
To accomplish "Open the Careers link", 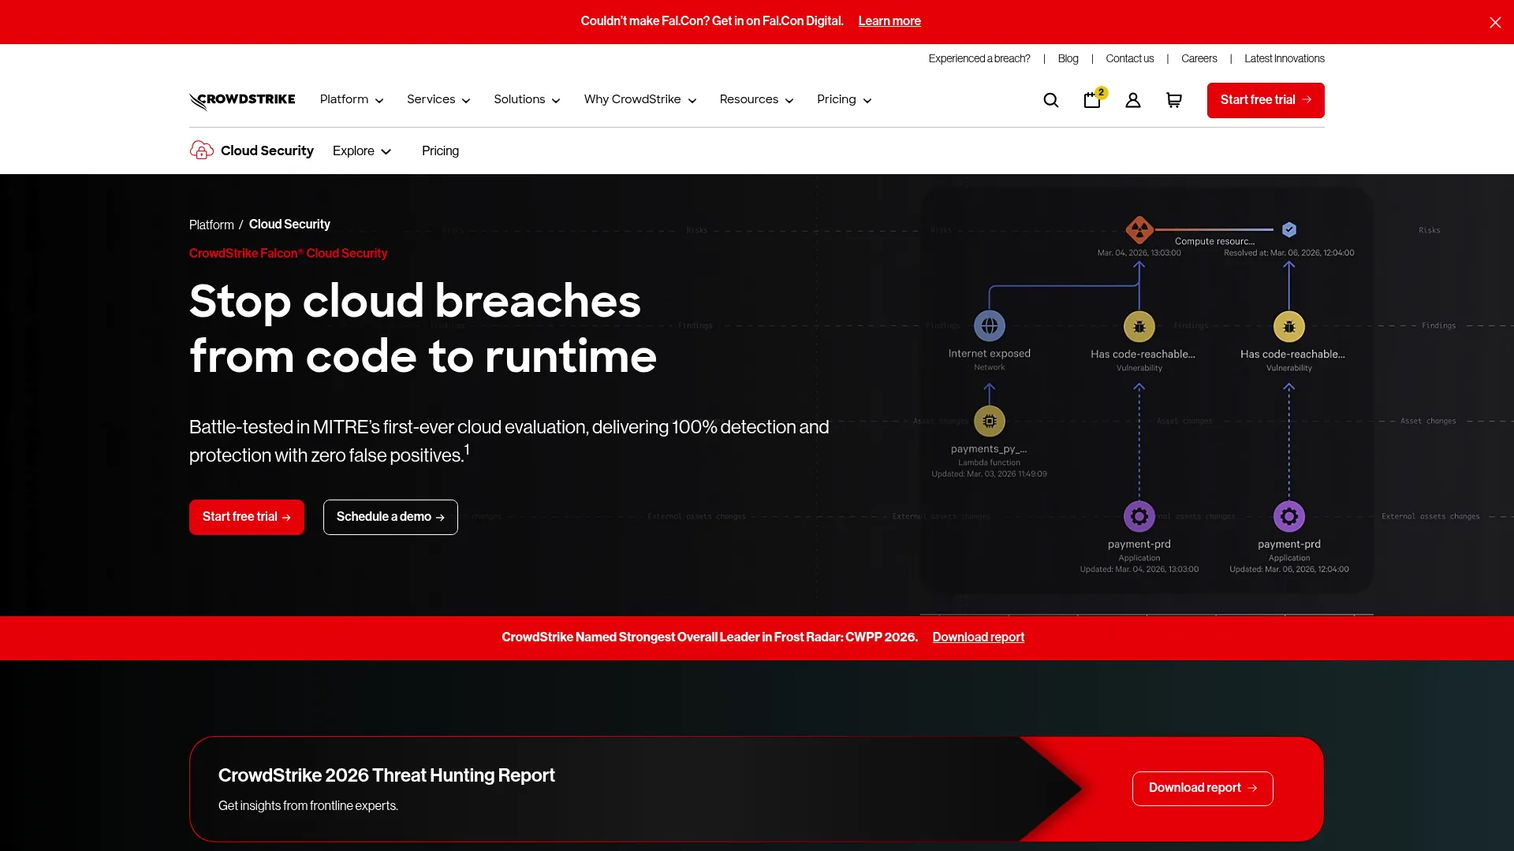I will pyautogui.click(x=1199, y=59).
